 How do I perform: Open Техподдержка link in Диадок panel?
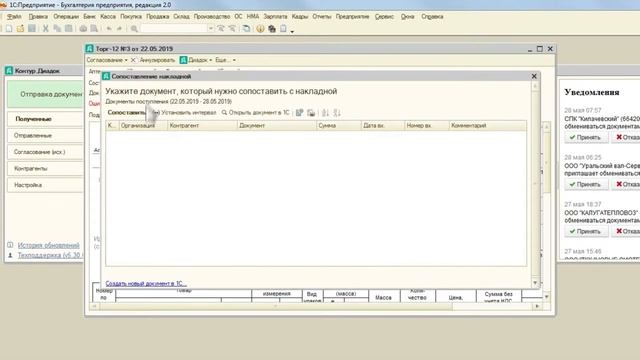click(50, 255)
